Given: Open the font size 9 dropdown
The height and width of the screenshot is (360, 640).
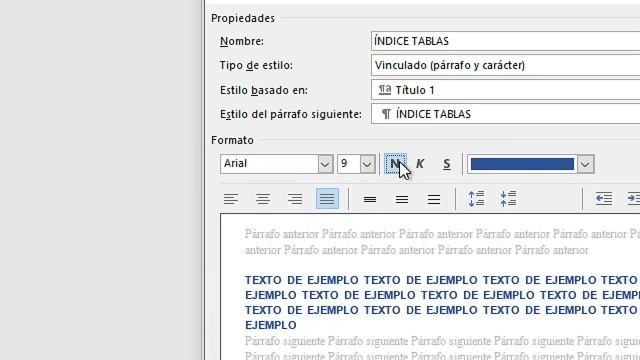Looking at the screenshot, I should click(367, 164).
